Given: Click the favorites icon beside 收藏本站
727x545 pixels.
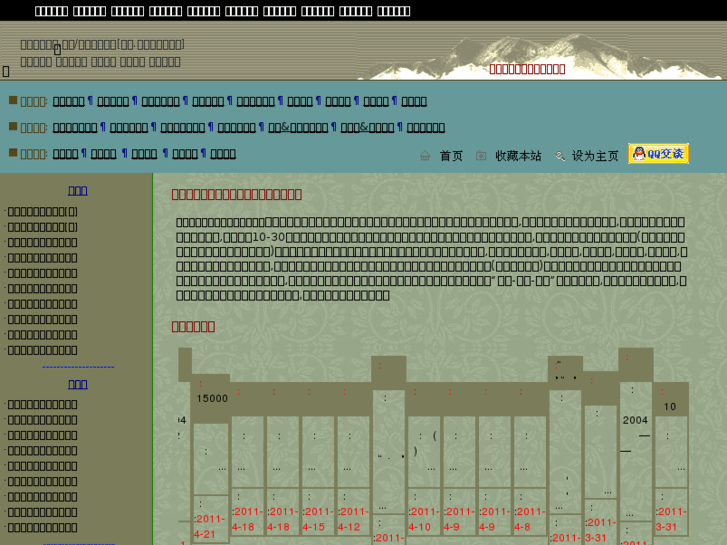Looking at the screenshot, I should [481, 156].
